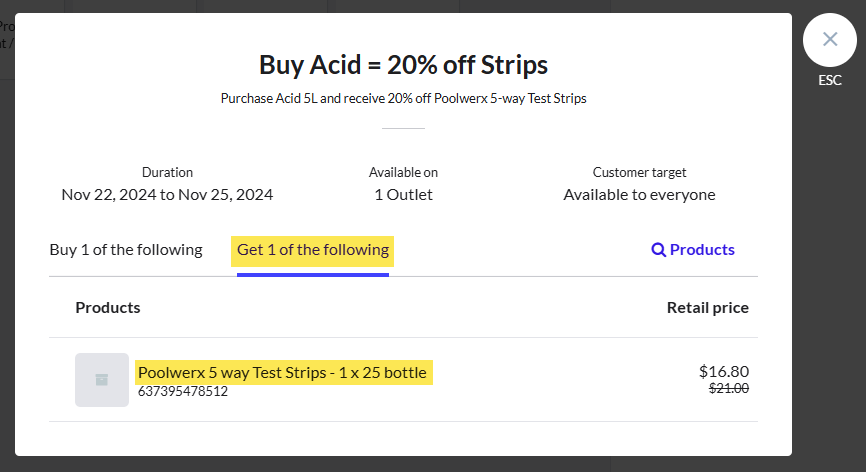Click the 1 Outlet availability text

click(403, 194)
